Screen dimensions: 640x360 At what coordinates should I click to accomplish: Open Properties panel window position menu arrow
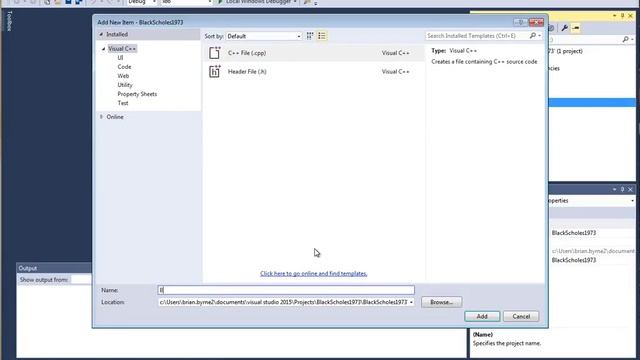pos(615,189)
